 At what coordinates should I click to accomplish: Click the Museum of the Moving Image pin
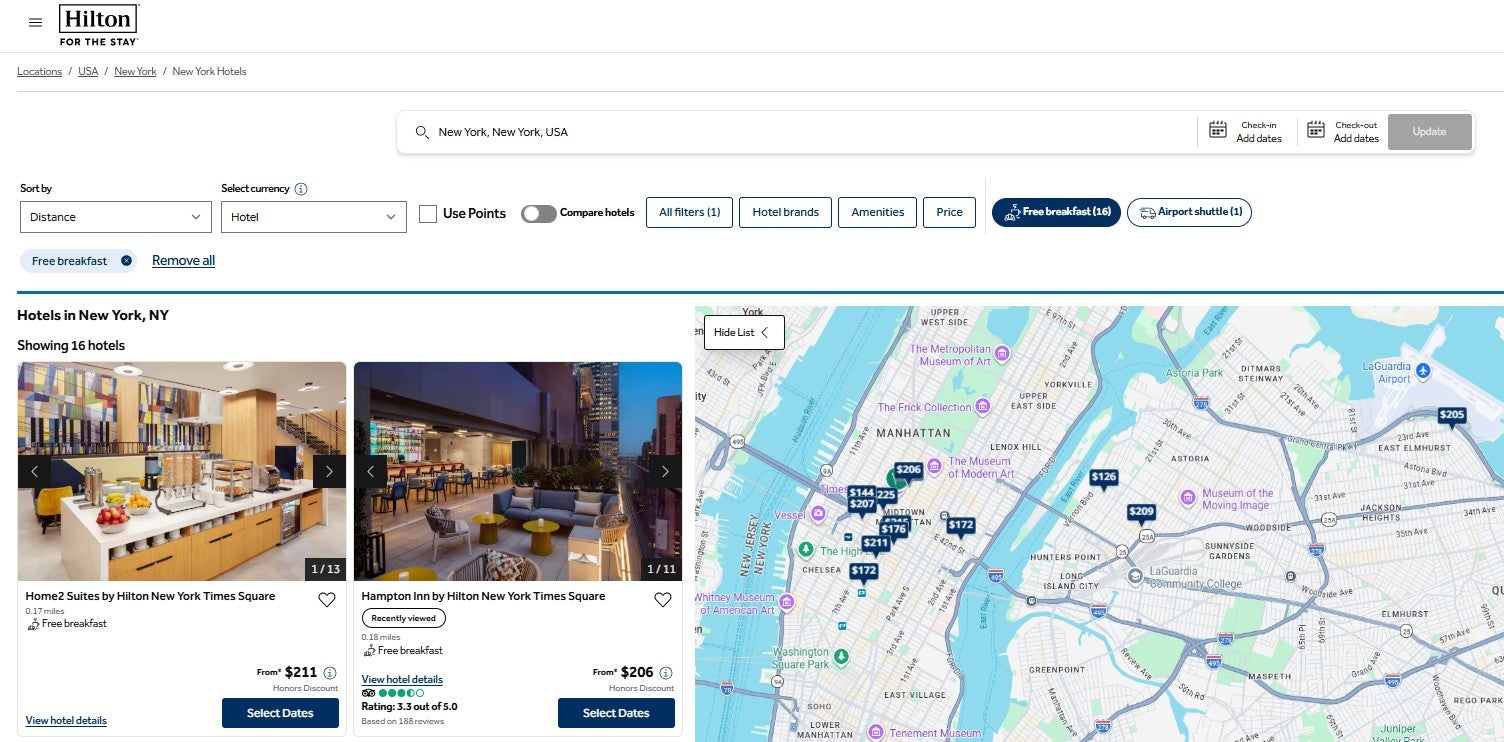(1188, 498)
